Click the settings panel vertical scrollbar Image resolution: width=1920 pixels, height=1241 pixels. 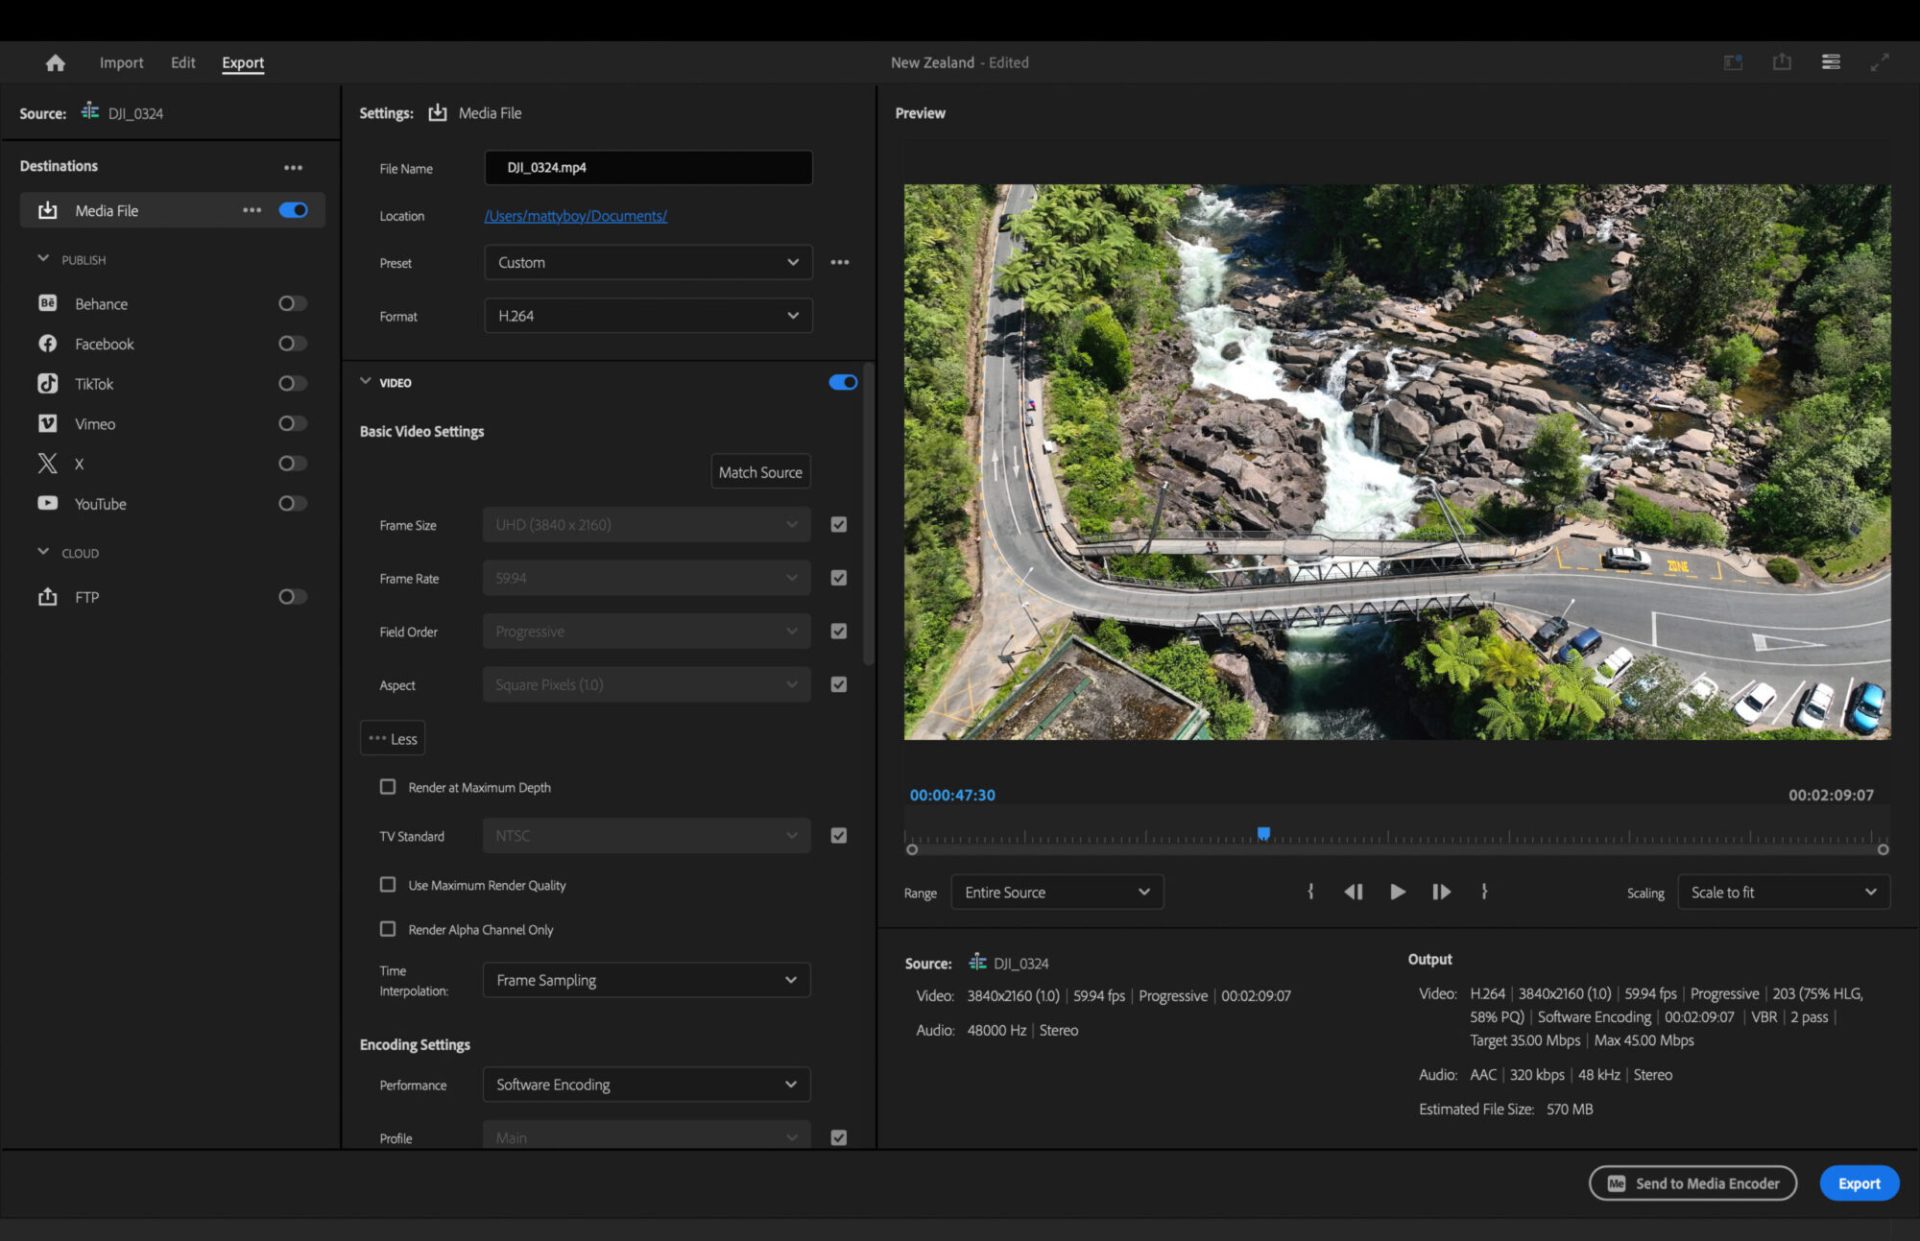[x=868, y=515]
